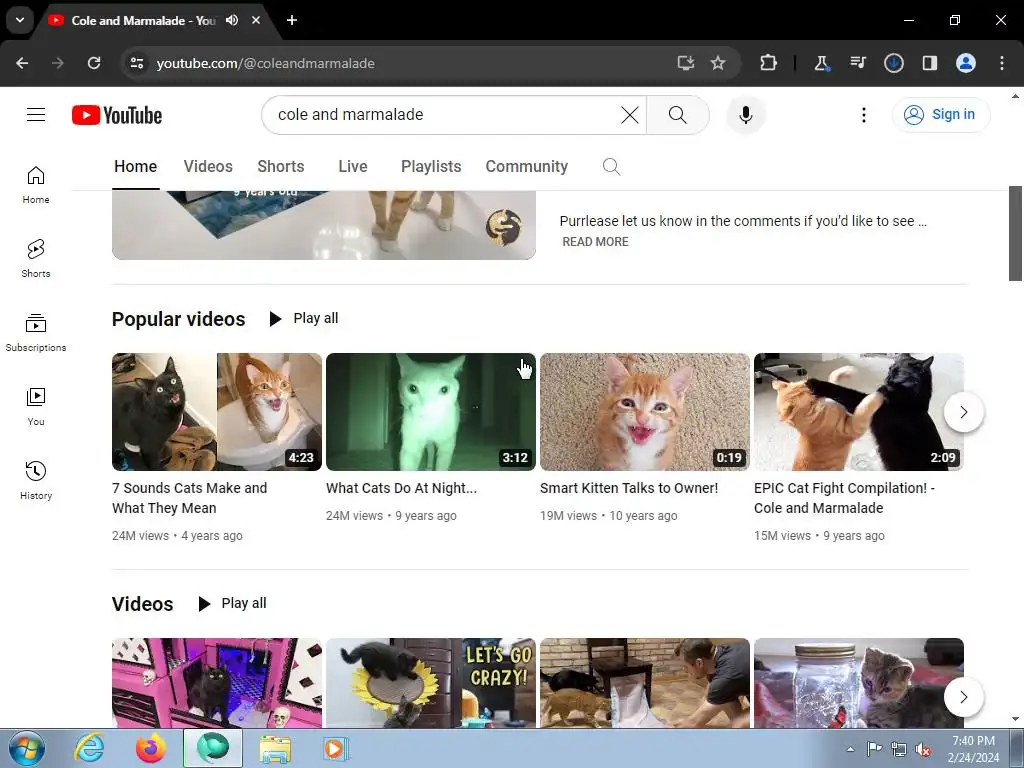Screen dimensions: 1024x768
Task: Launch Firefox from the taskbar
Action: click(151, 748)
